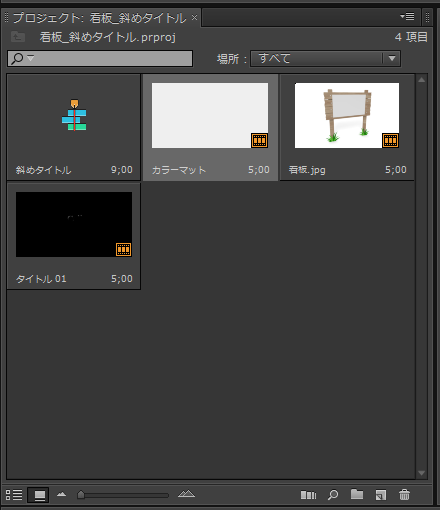Image resolution: width=440 pixels, height=510 pixels.
Task: Click the panel grip left of the プロジェクト tab
Action: 6,17
